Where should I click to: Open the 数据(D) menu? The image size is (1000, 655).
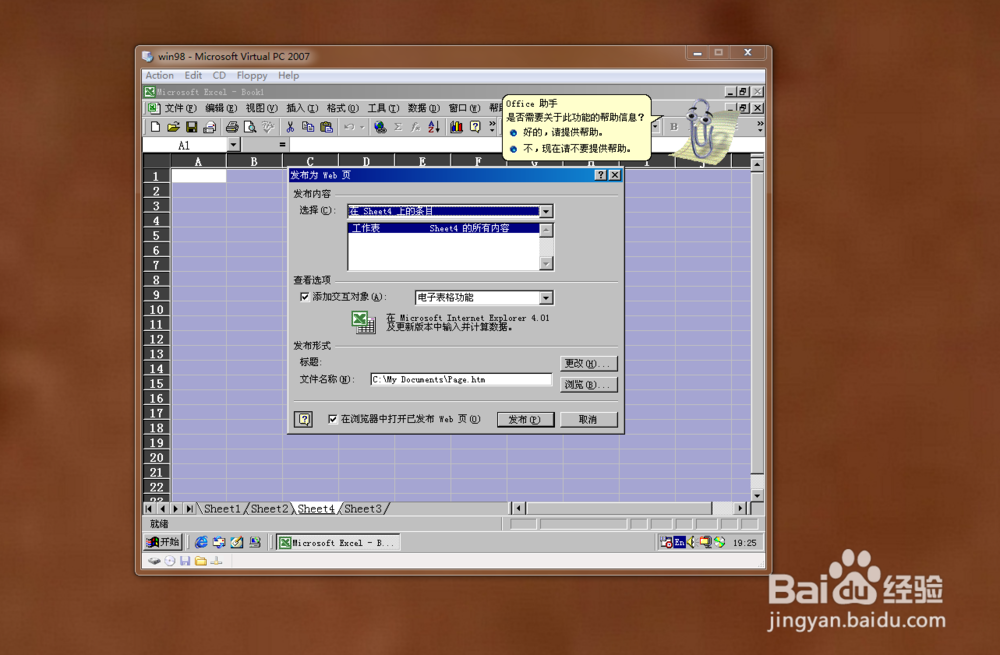[423, 108]
